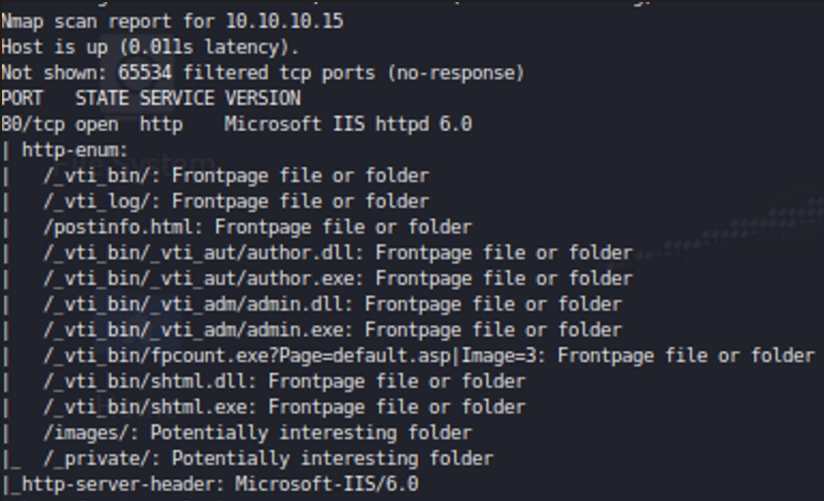Click the /postinfo.html path

click(x=123, y=227)
